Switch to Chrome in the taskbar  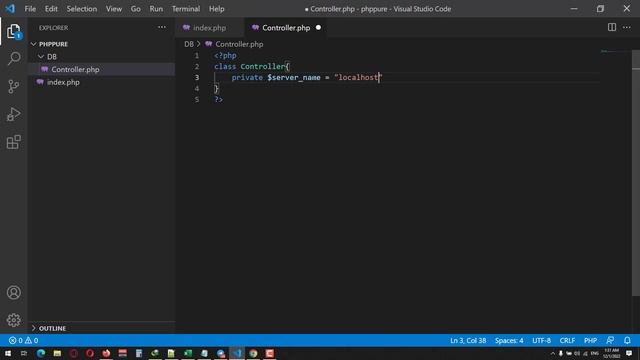click(x=253, y=353)
